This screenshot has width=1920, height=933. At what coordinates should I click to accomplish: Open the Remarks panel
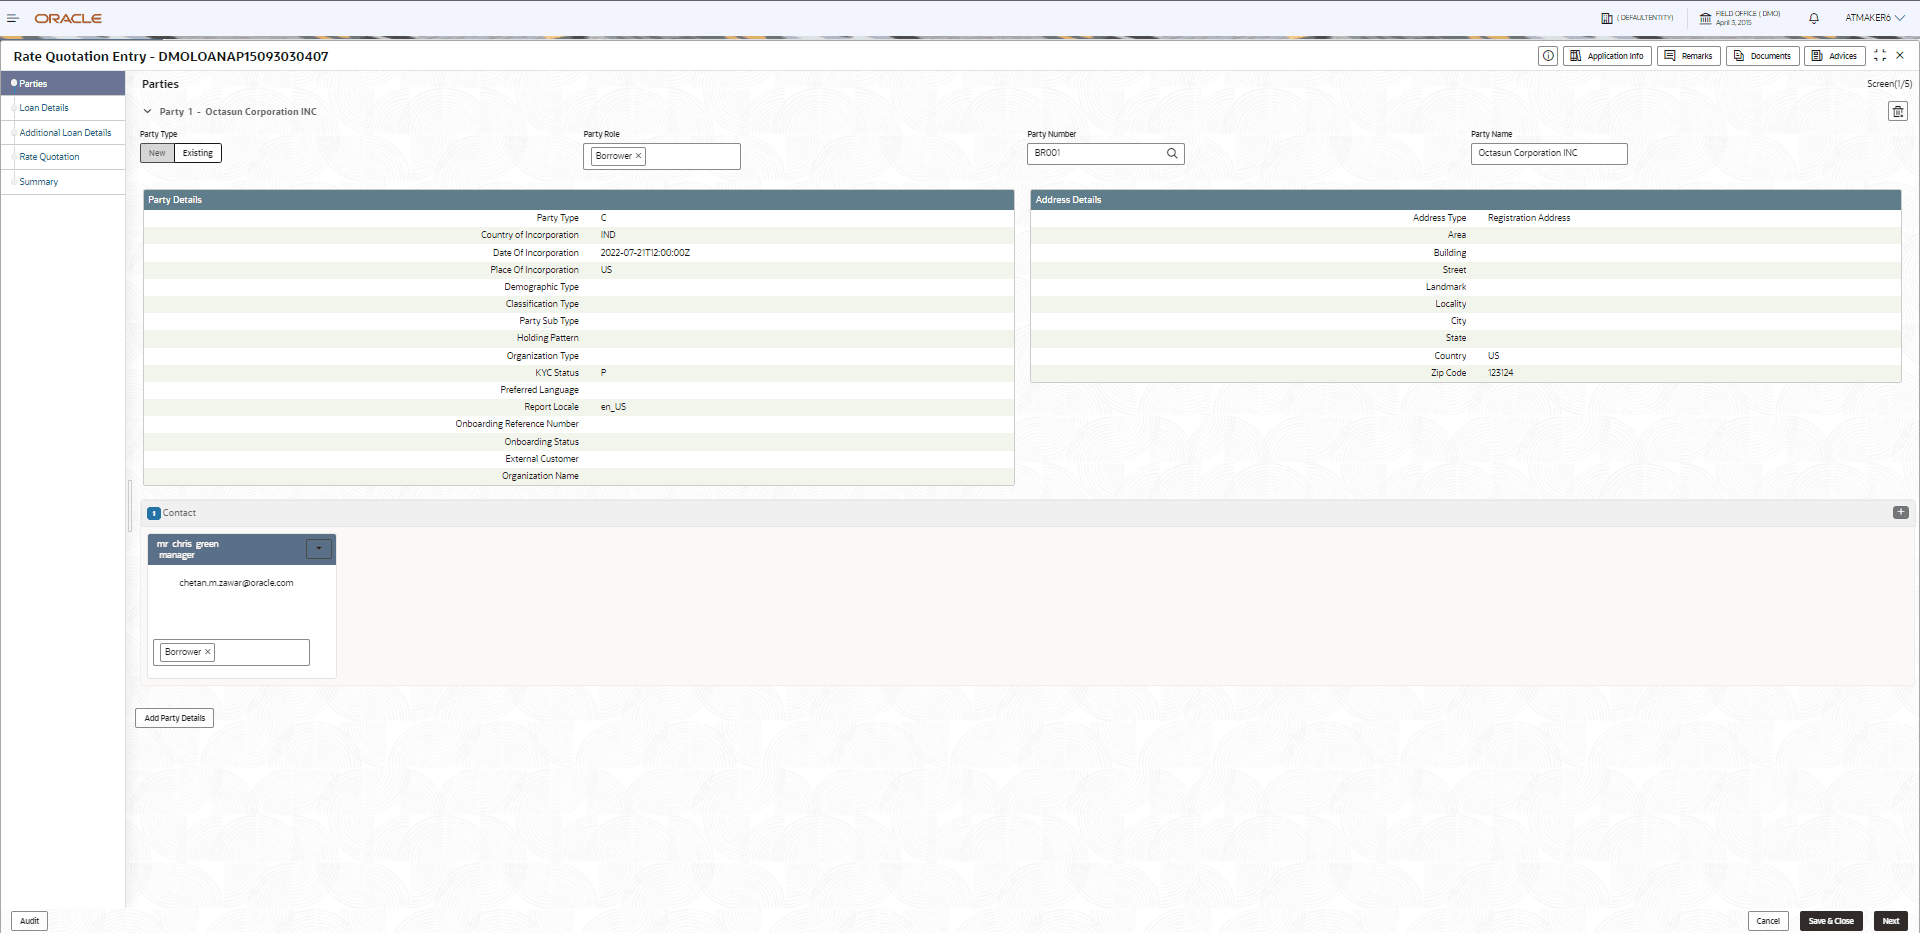1688,56
